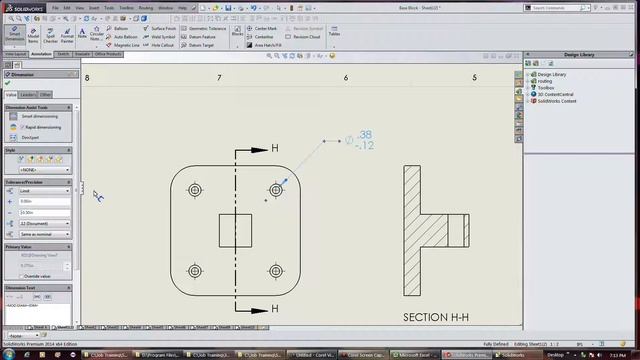
Task: Switch to the Evaluate tab
Action: (82, 54)
